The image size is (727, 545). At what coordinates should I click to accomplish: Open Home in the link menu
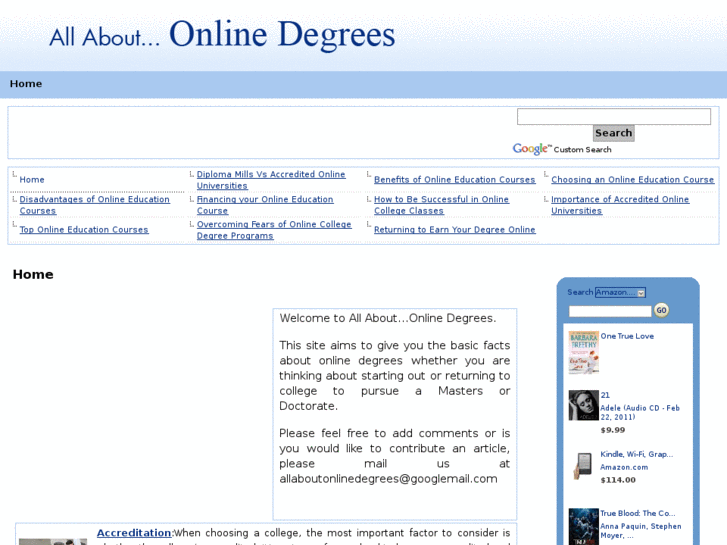coord(32,180)
